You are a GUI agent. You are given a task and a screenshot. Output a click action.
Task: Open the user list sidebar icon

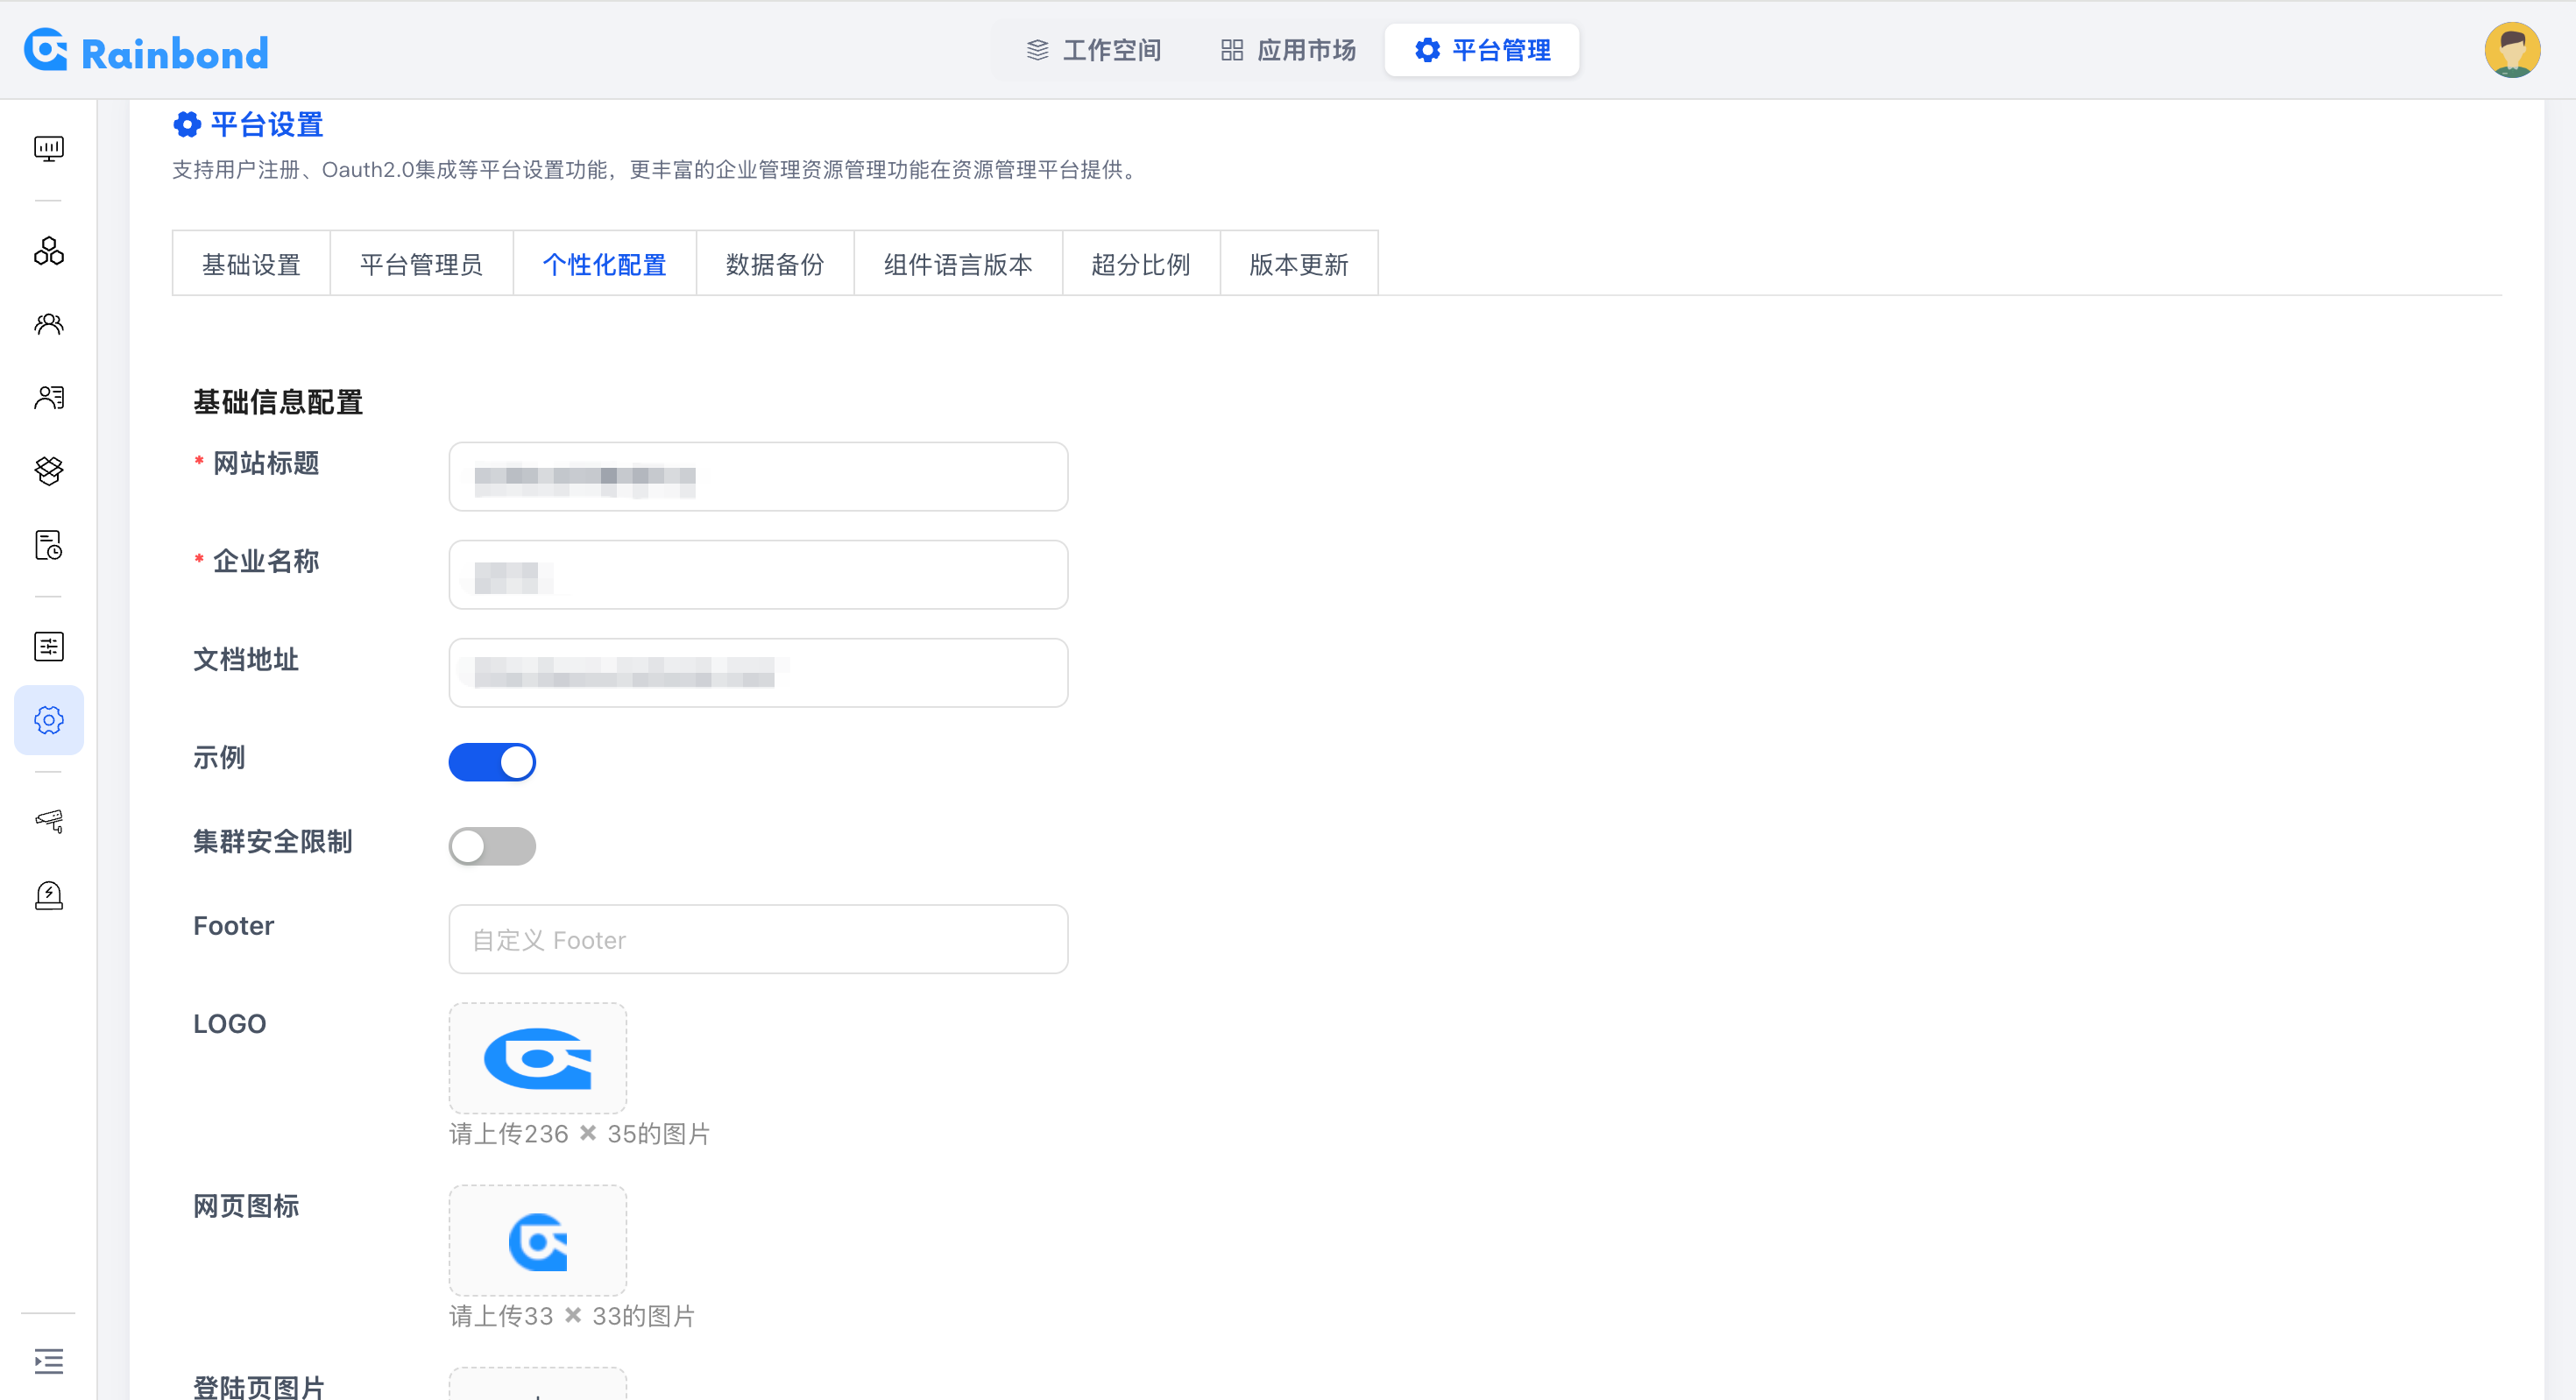[x=48, y=397]
